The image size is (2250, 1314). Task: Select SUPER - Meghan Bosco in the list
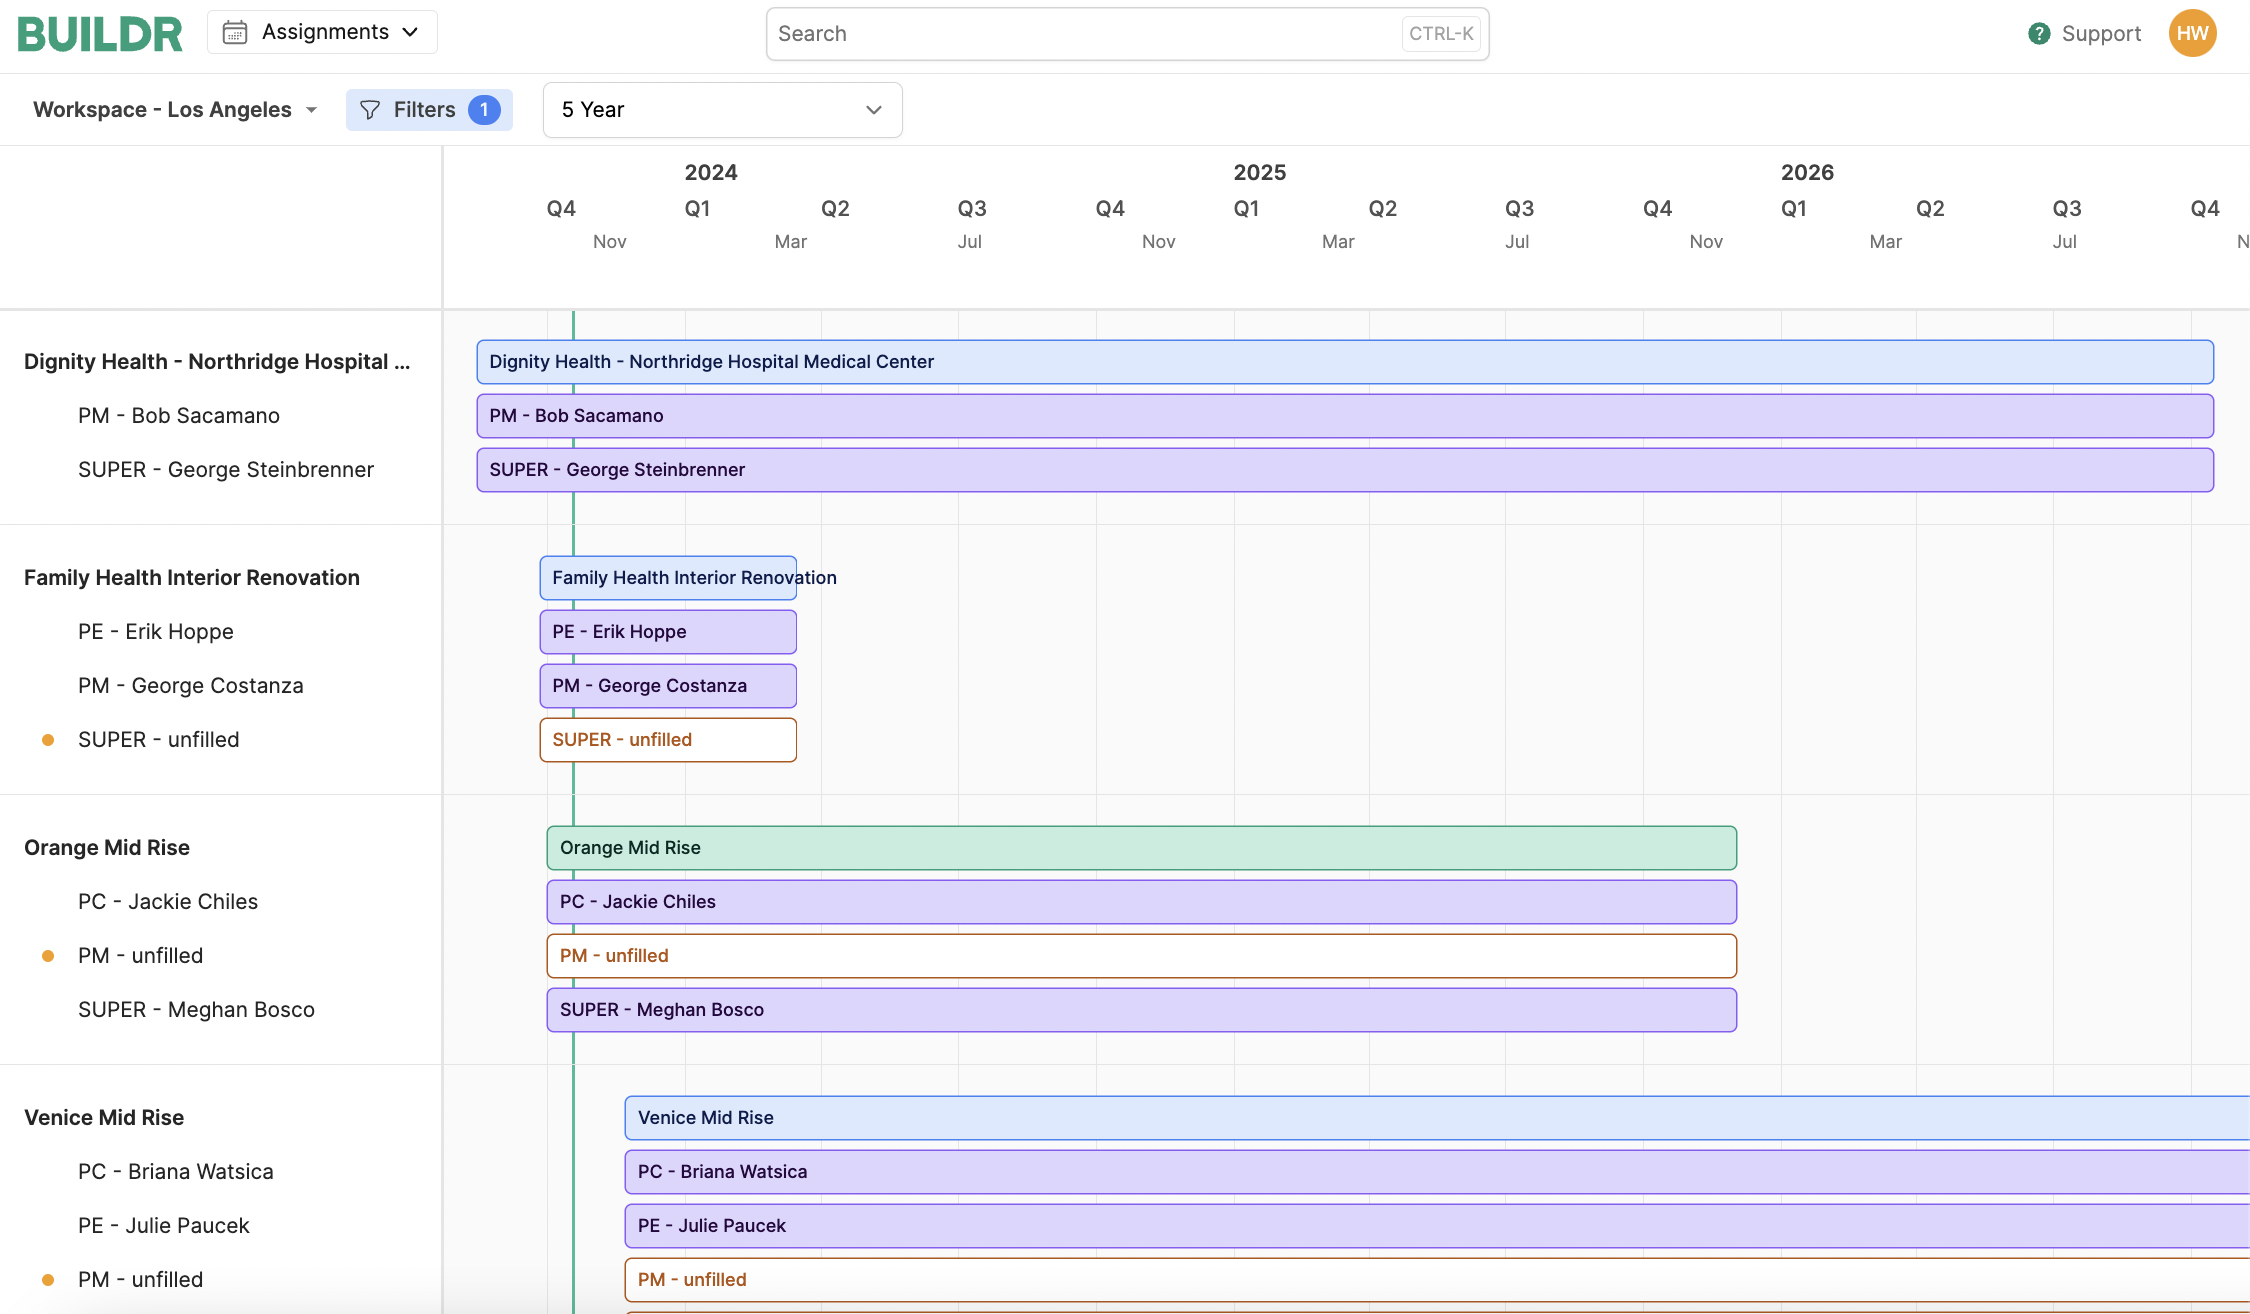[x=197, y=1010]
